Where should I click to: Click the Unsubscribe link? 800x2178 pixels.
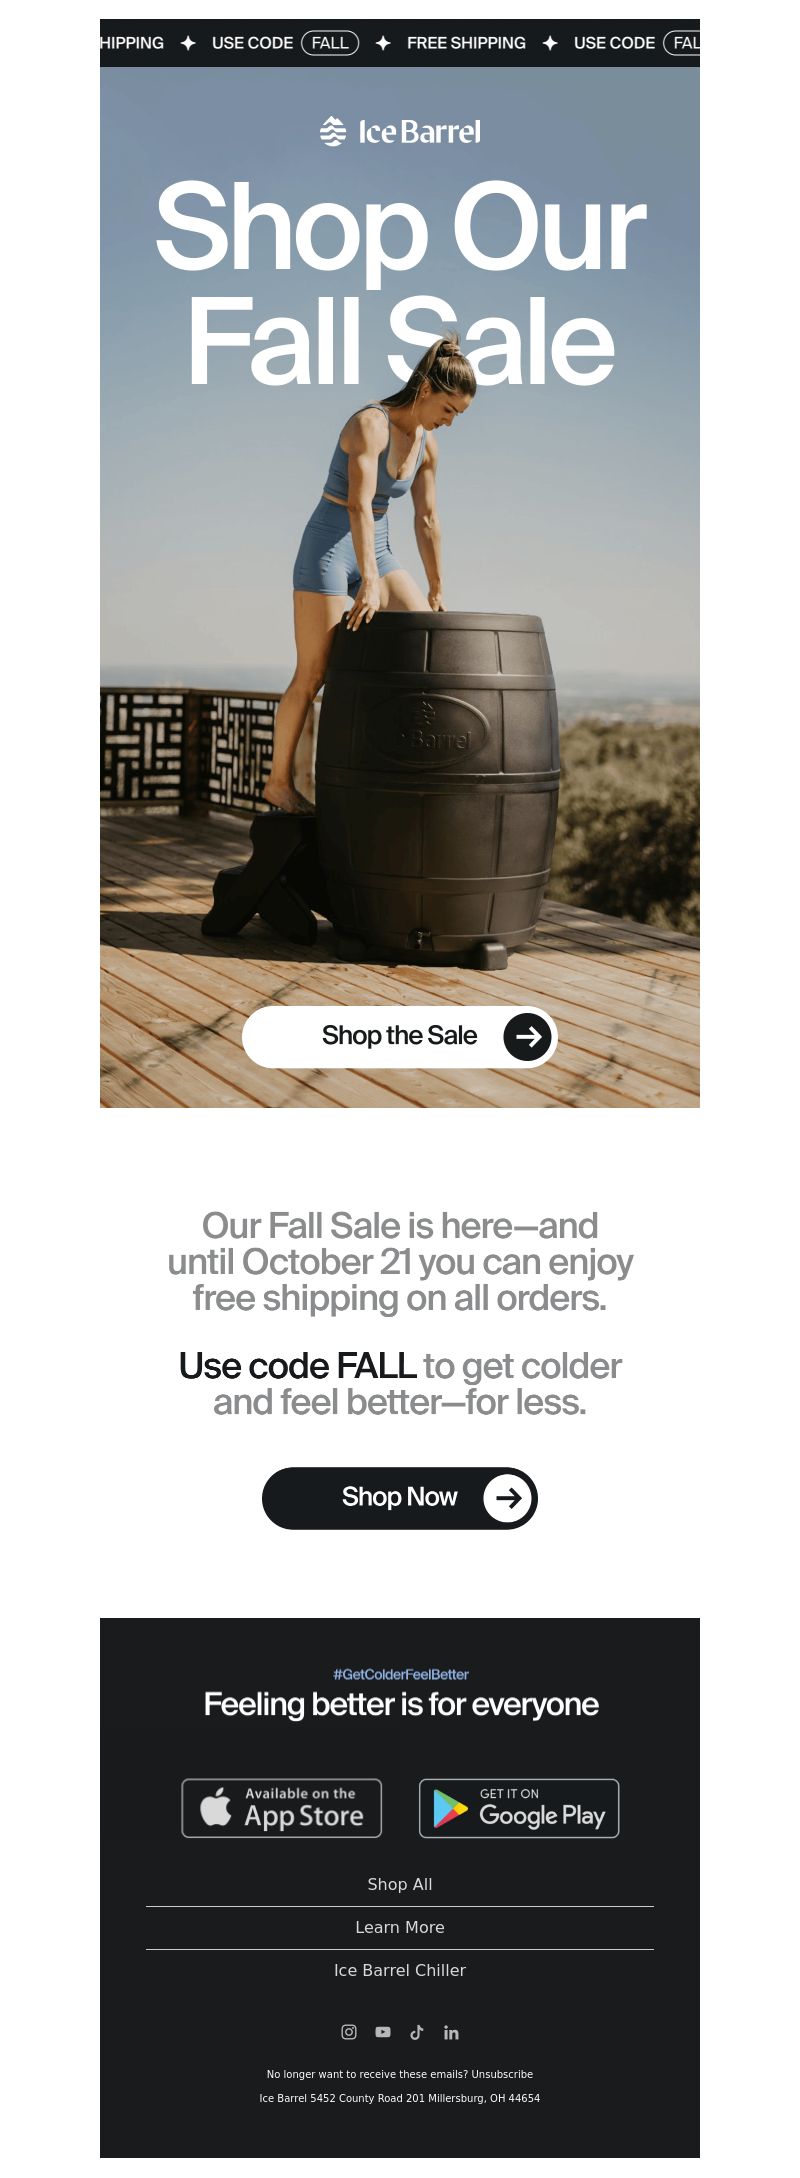[x=502, y=2074]
